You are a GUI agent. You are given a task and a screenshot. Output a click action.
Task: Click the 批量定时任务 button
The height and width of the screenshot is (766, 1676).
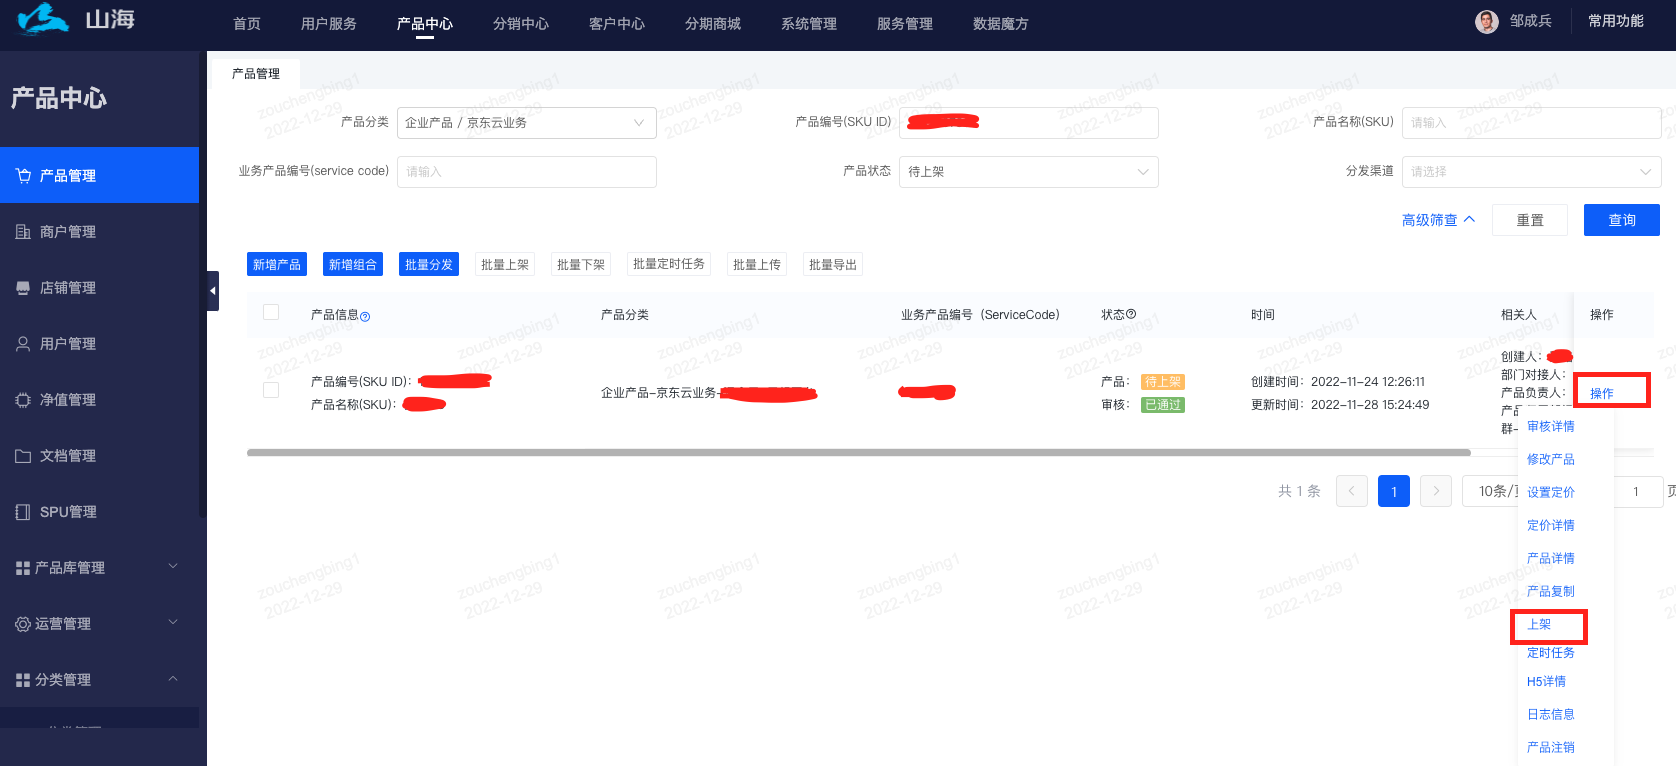[x=669, y=264]
